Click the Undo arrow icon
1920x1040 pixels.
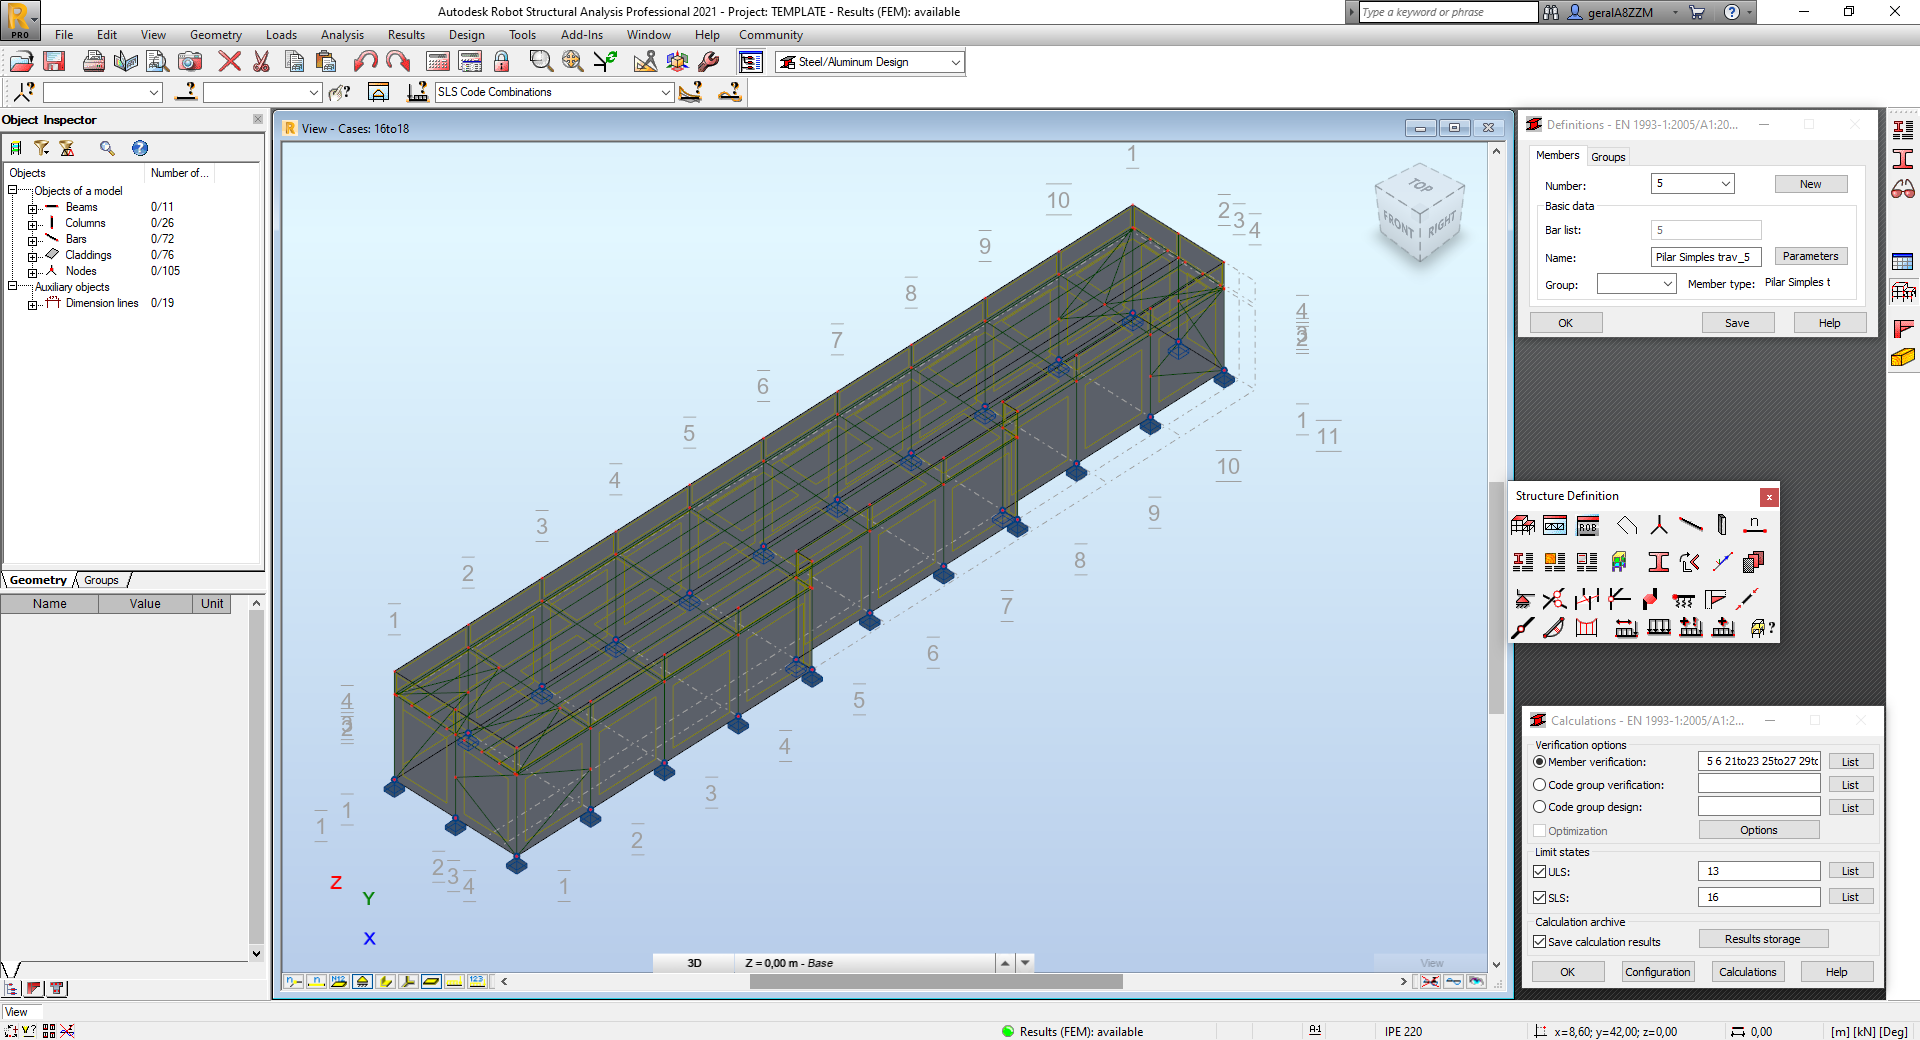(x=366, y=62)
